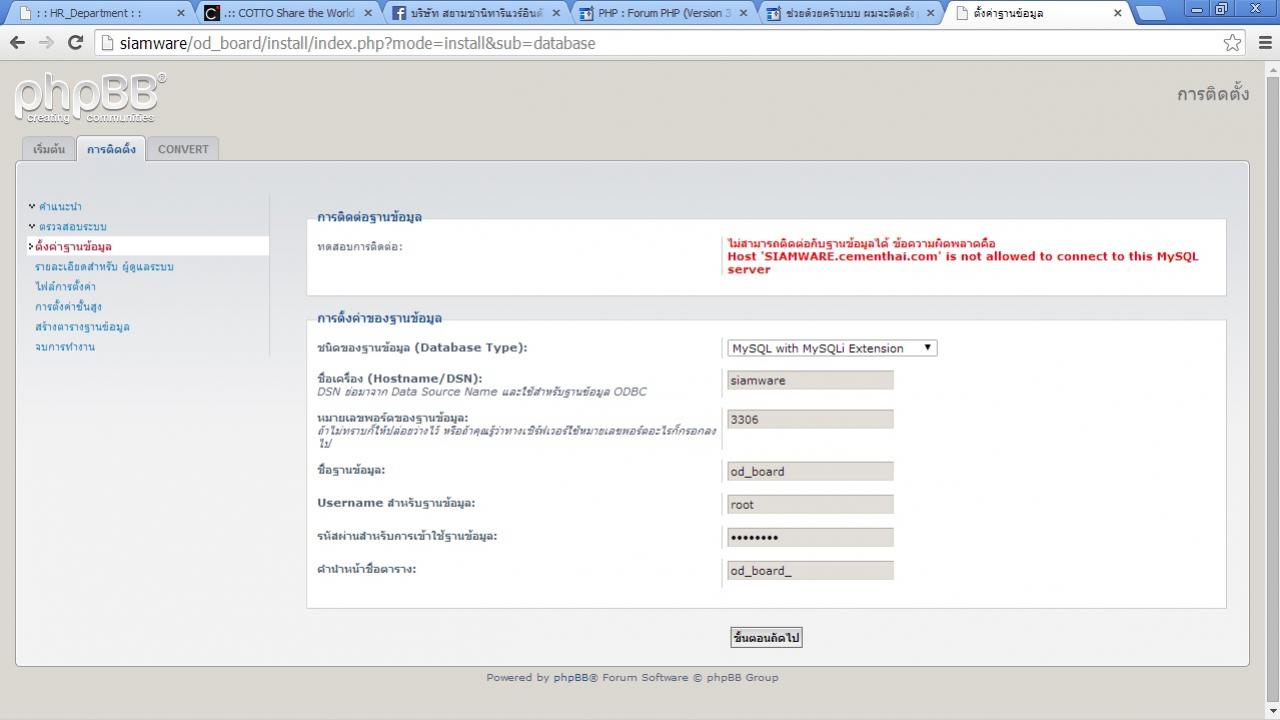Click the Hostname field containing siamware

(x=810, y=380)
